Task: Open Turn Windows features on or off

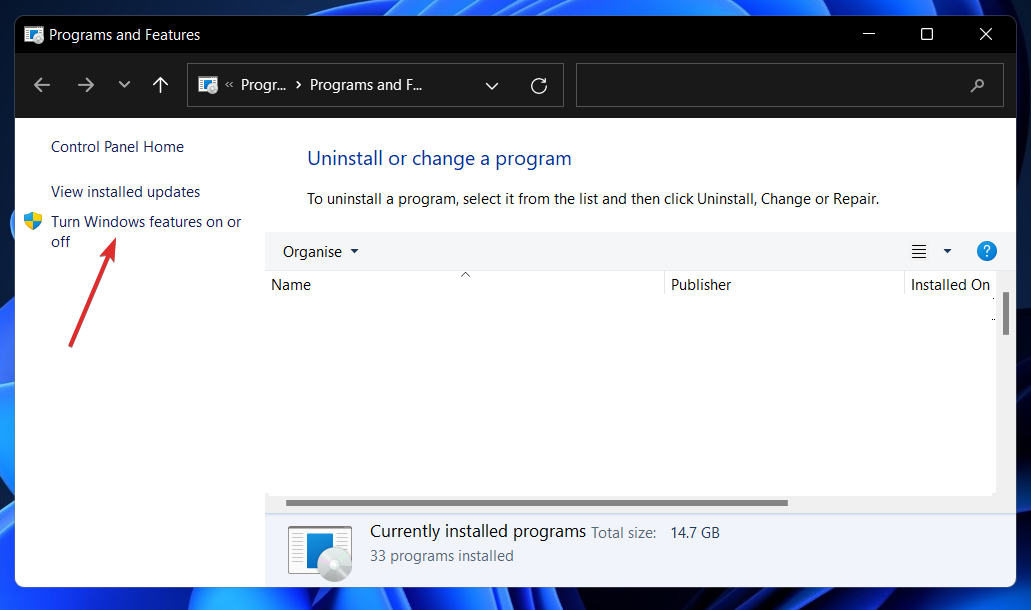Action: (146, 231)
